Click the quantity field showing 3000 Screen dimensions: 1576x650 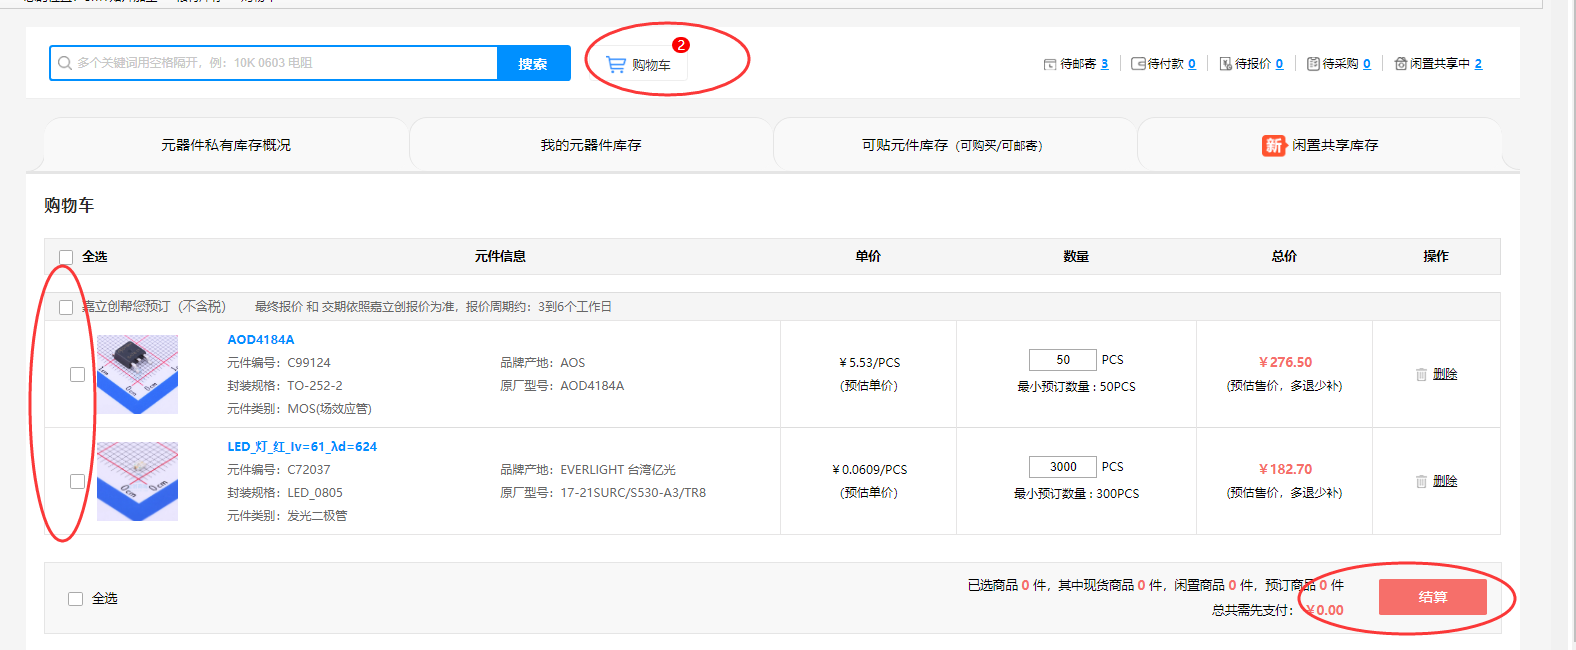(x=1062, y=467)
